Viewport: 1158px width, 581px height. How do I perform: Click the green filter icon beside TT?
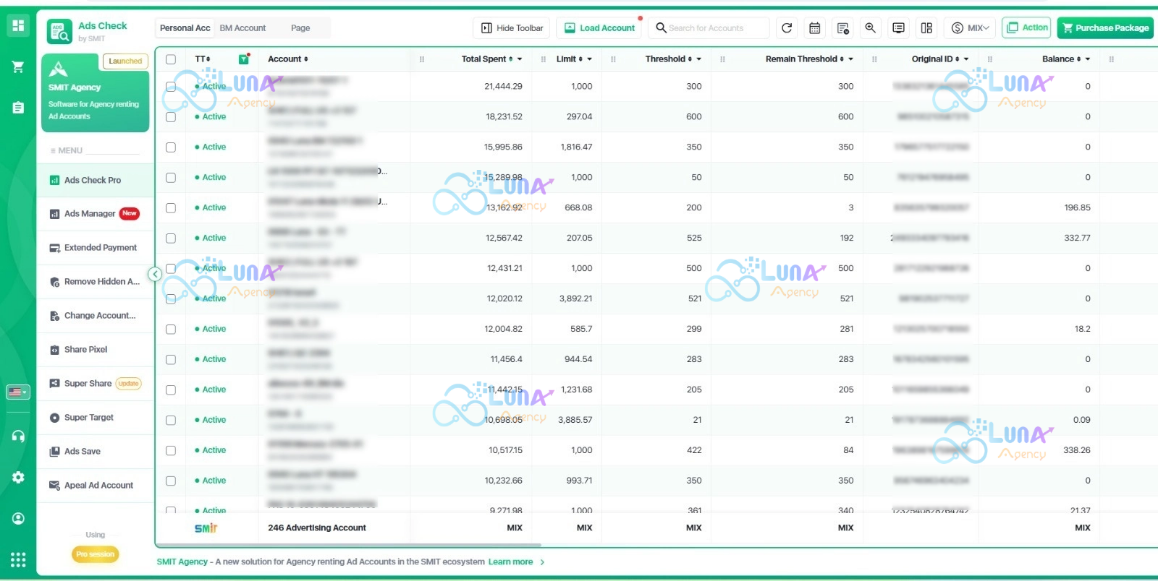(244, 59)
